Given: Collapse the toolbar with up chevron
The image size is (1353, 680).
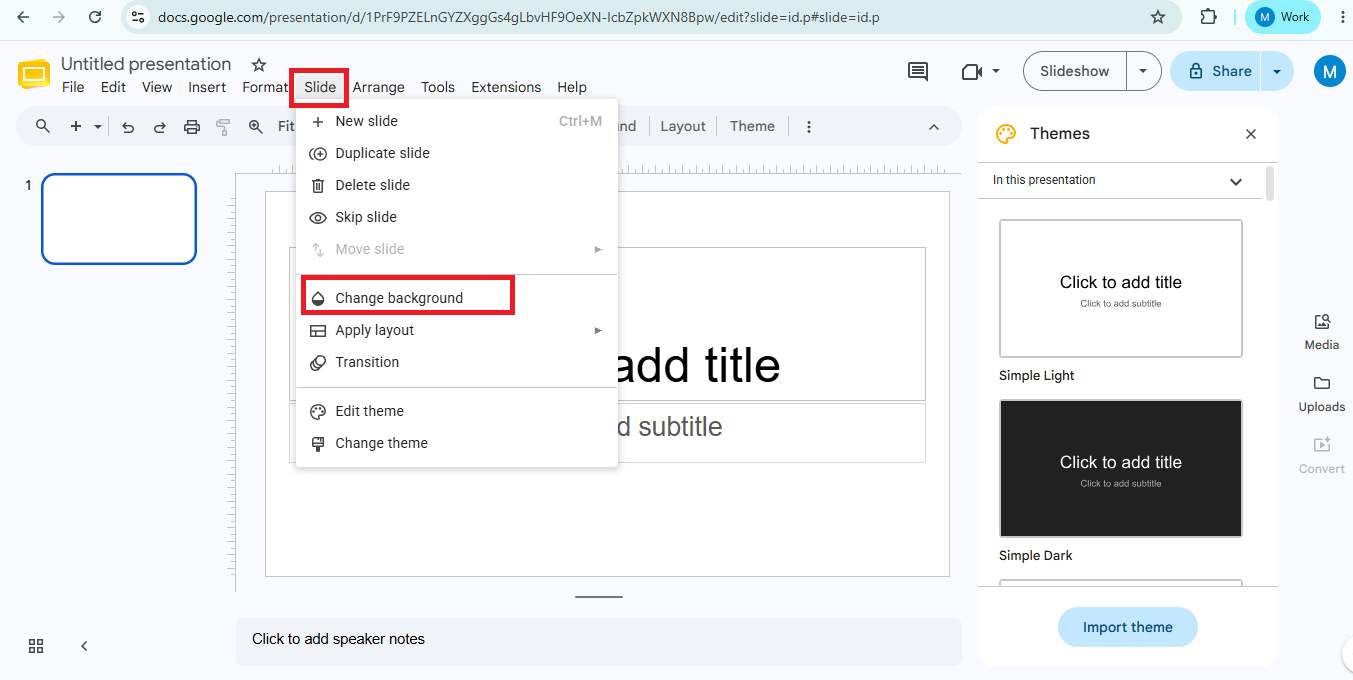Looking at the screenshot, I should [934, 126].
